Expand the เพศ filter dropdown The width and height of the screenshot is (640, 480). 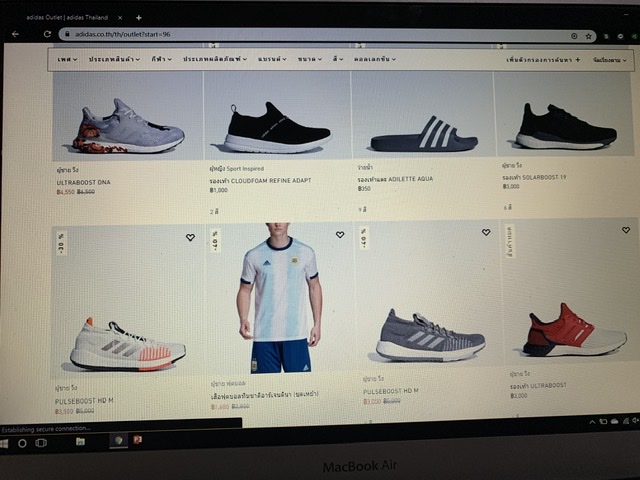click(x=67, y=60)
